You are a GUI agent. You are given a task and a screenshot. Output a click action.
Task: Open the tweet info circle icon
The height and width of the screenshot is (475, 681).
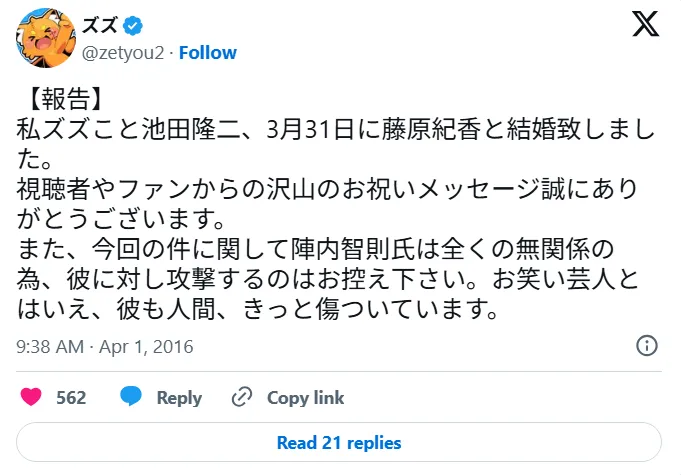[x=647, y=346]
